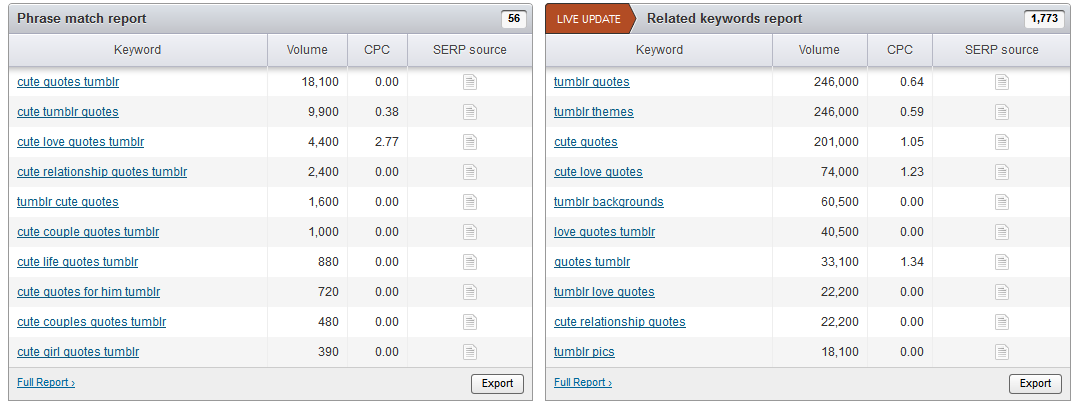Open SERP source for tumblr themes row
This screenshot has height=407, width=1076.
[1002, 112]
